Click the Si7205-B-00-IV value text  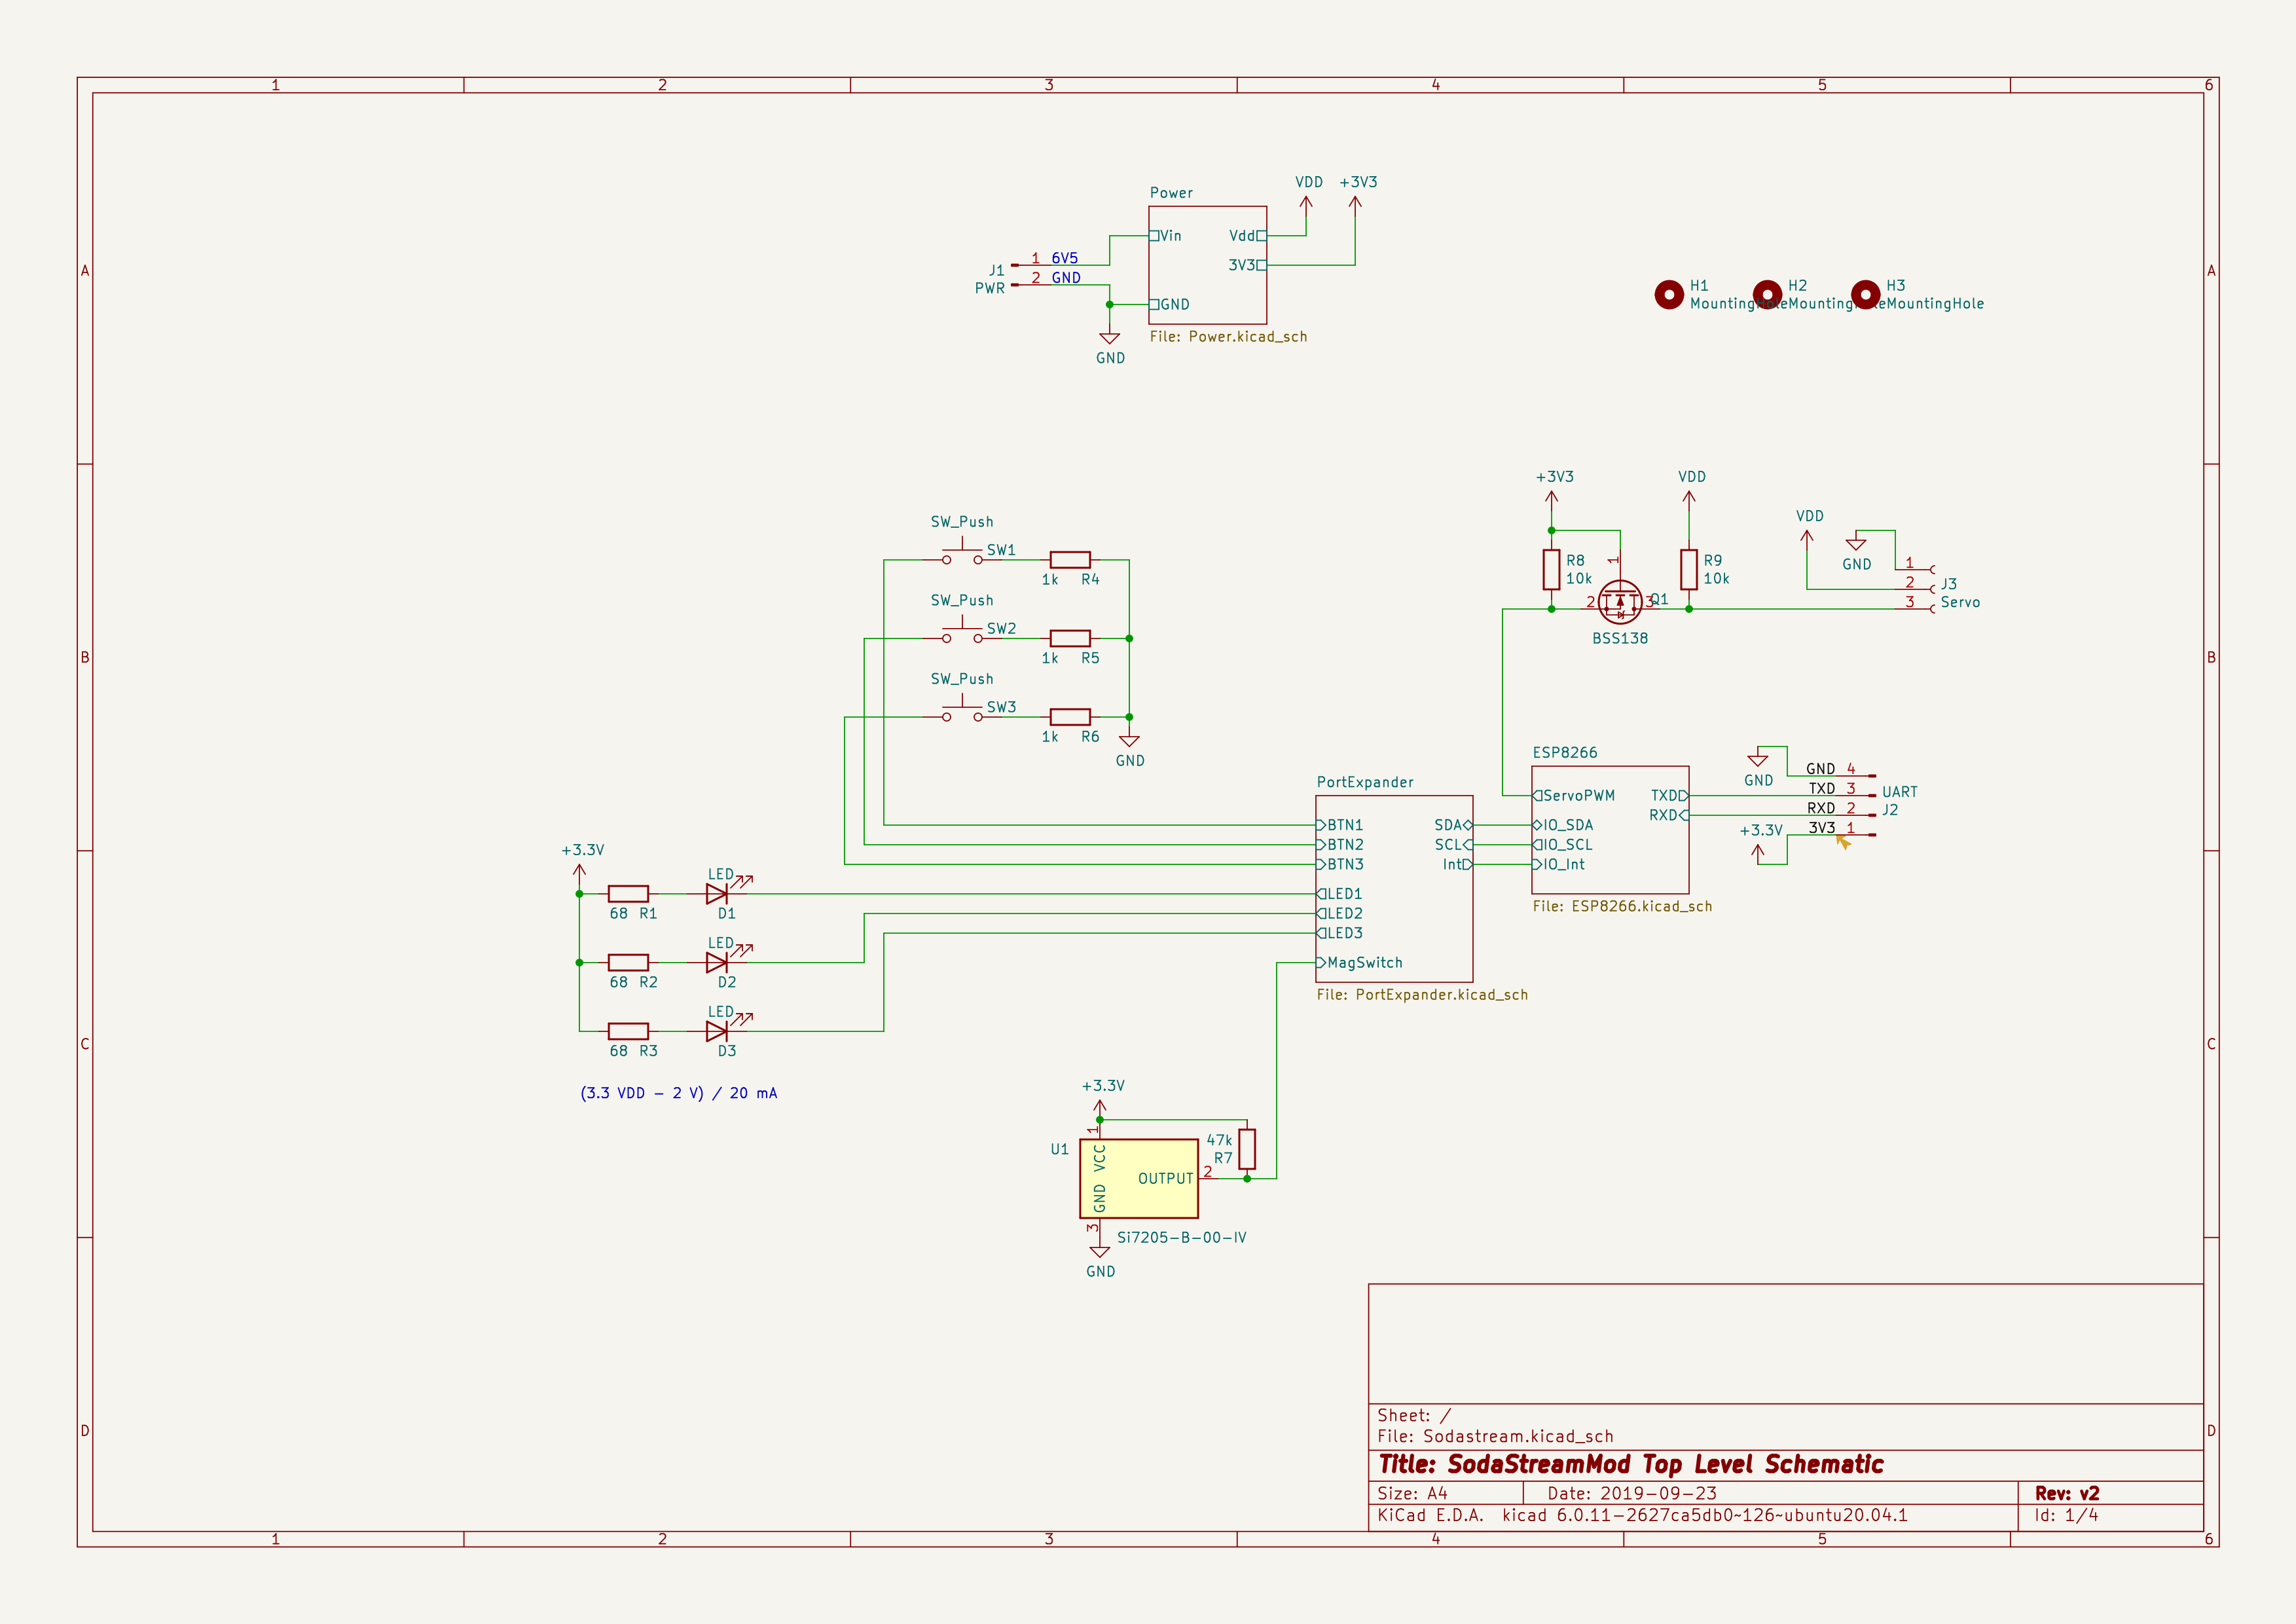coord(1182,1238)
